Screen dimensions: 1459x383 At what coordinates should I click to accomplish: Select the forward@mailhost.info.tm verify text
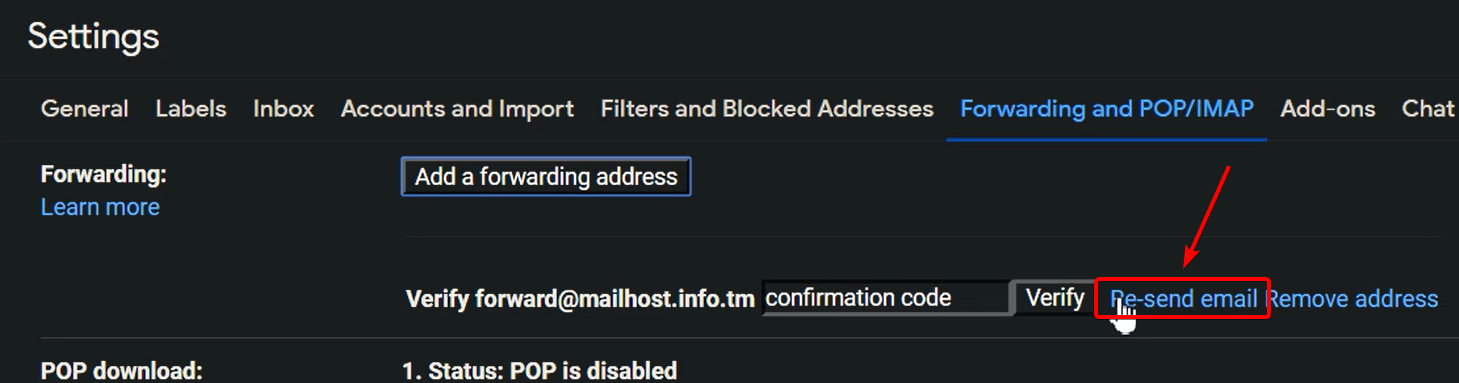coord(580,298)
